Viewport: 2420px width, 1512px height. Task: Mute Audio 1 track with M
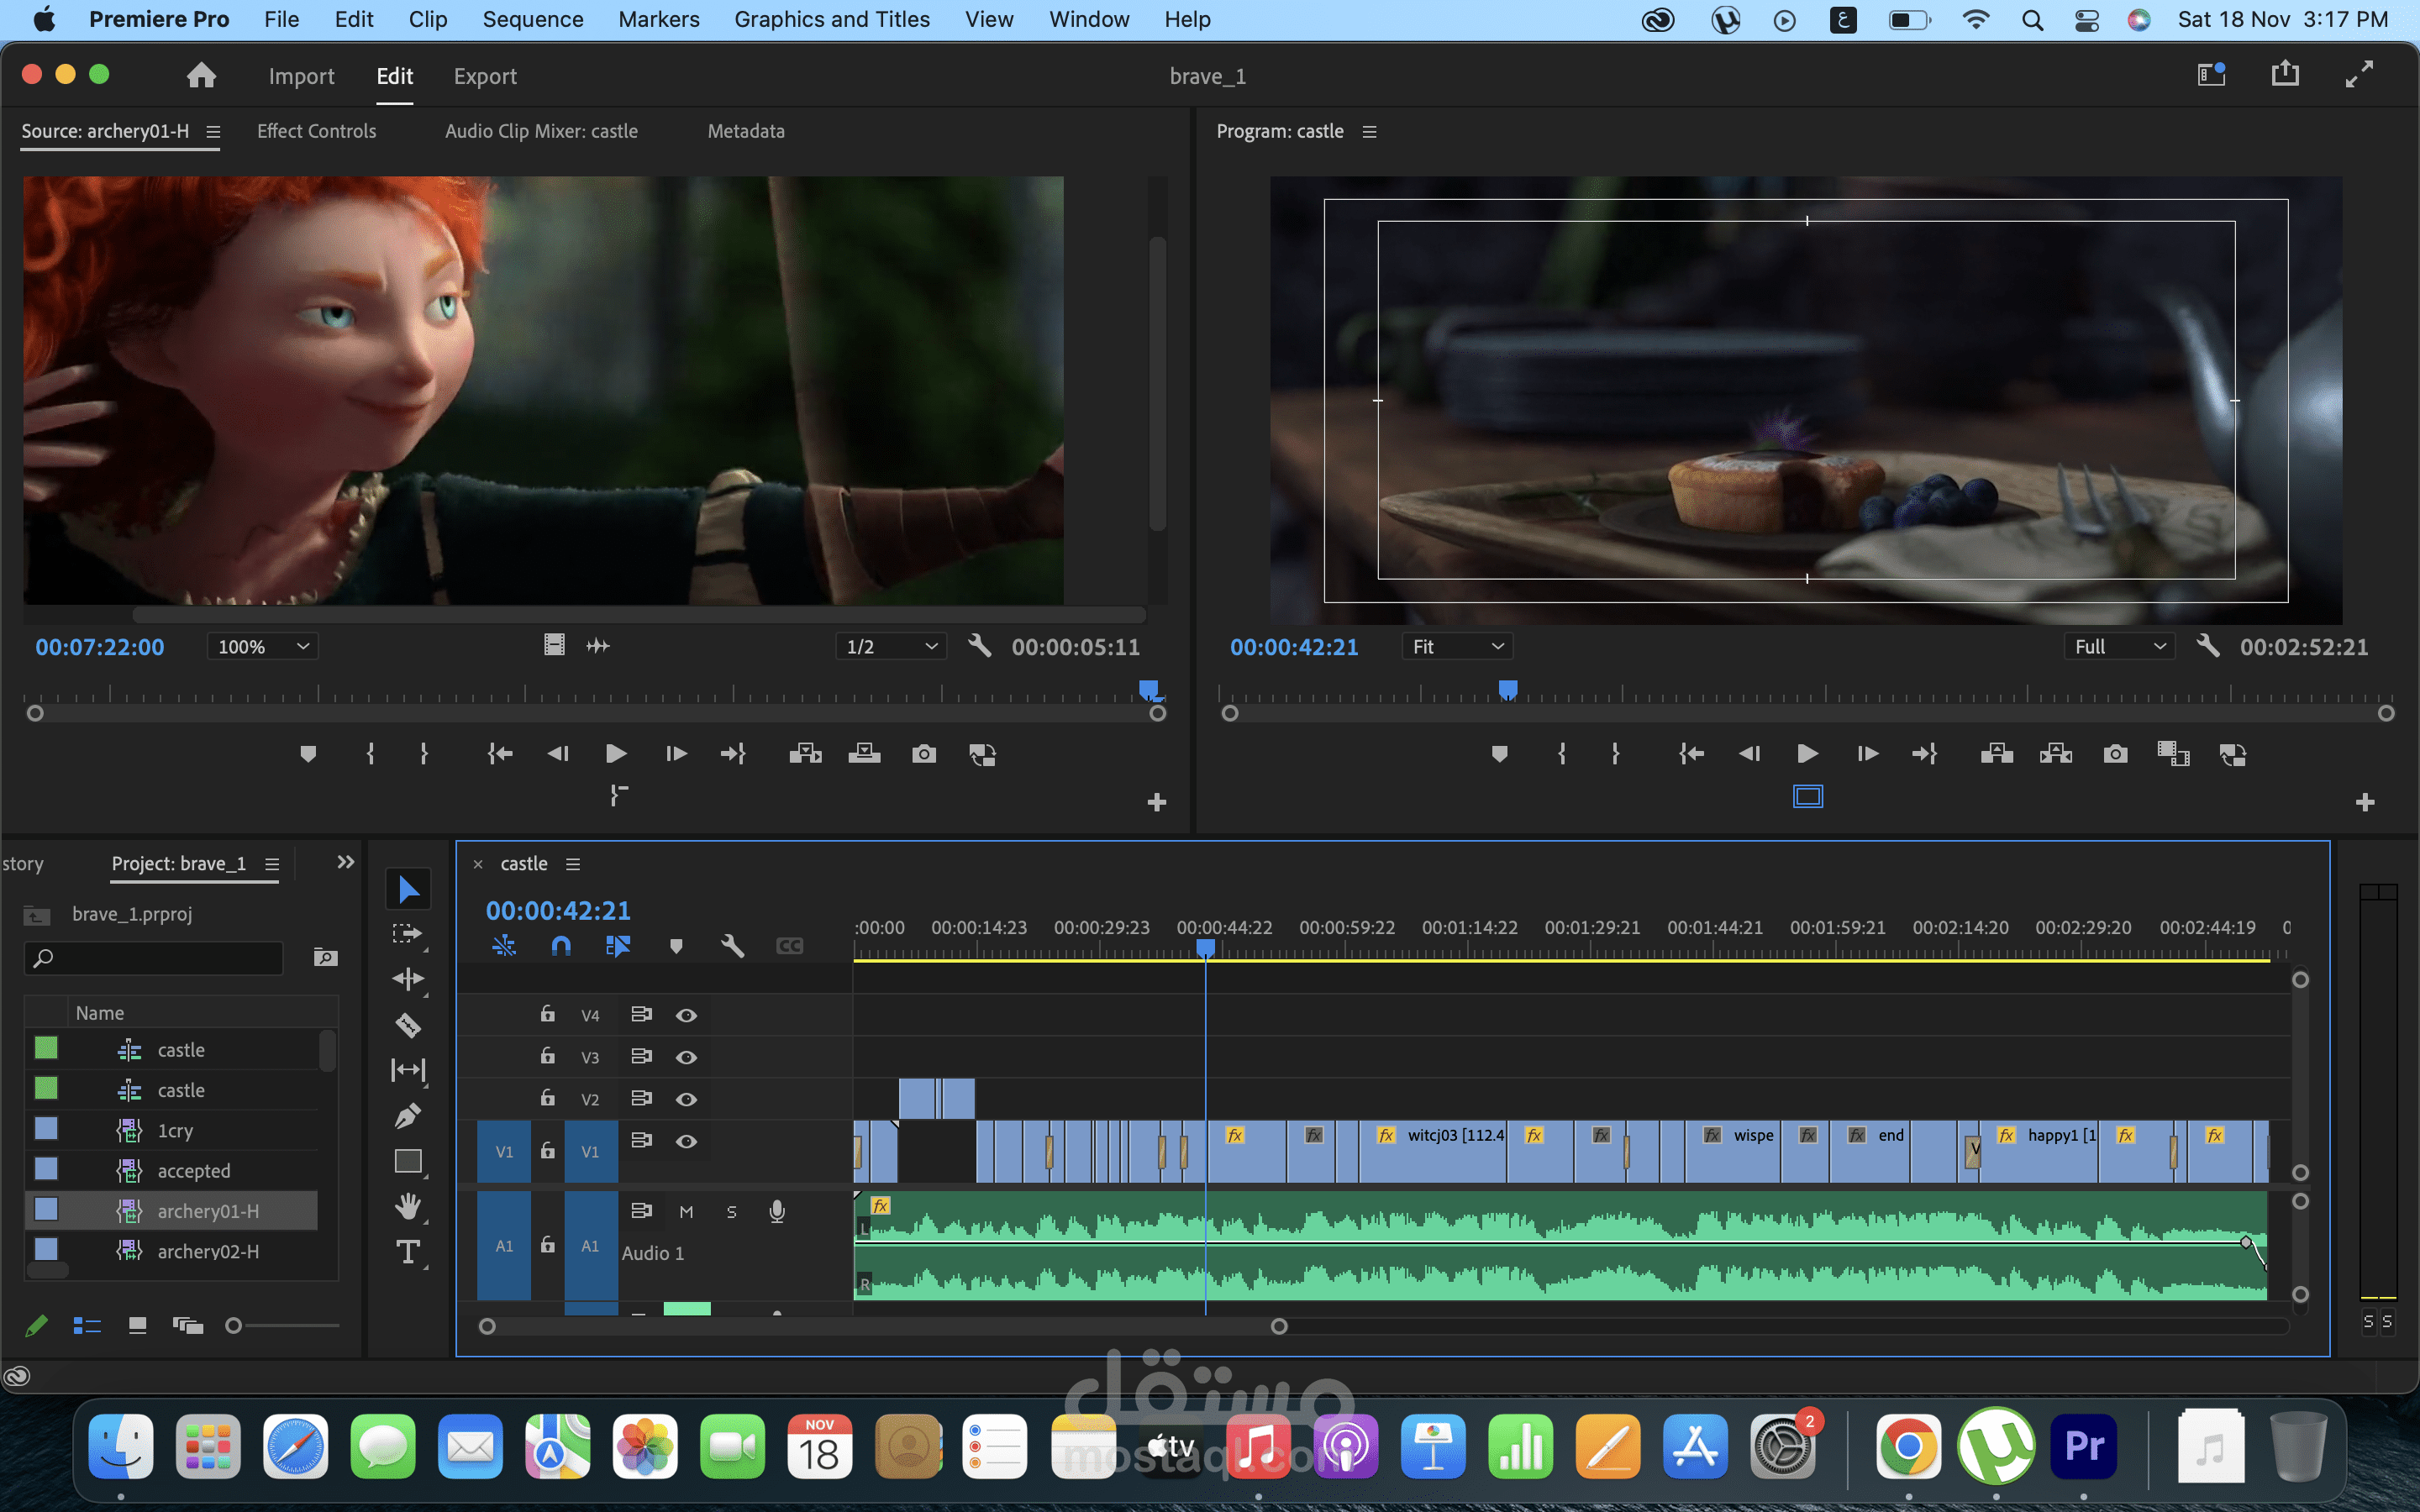tap(686, 1212)
